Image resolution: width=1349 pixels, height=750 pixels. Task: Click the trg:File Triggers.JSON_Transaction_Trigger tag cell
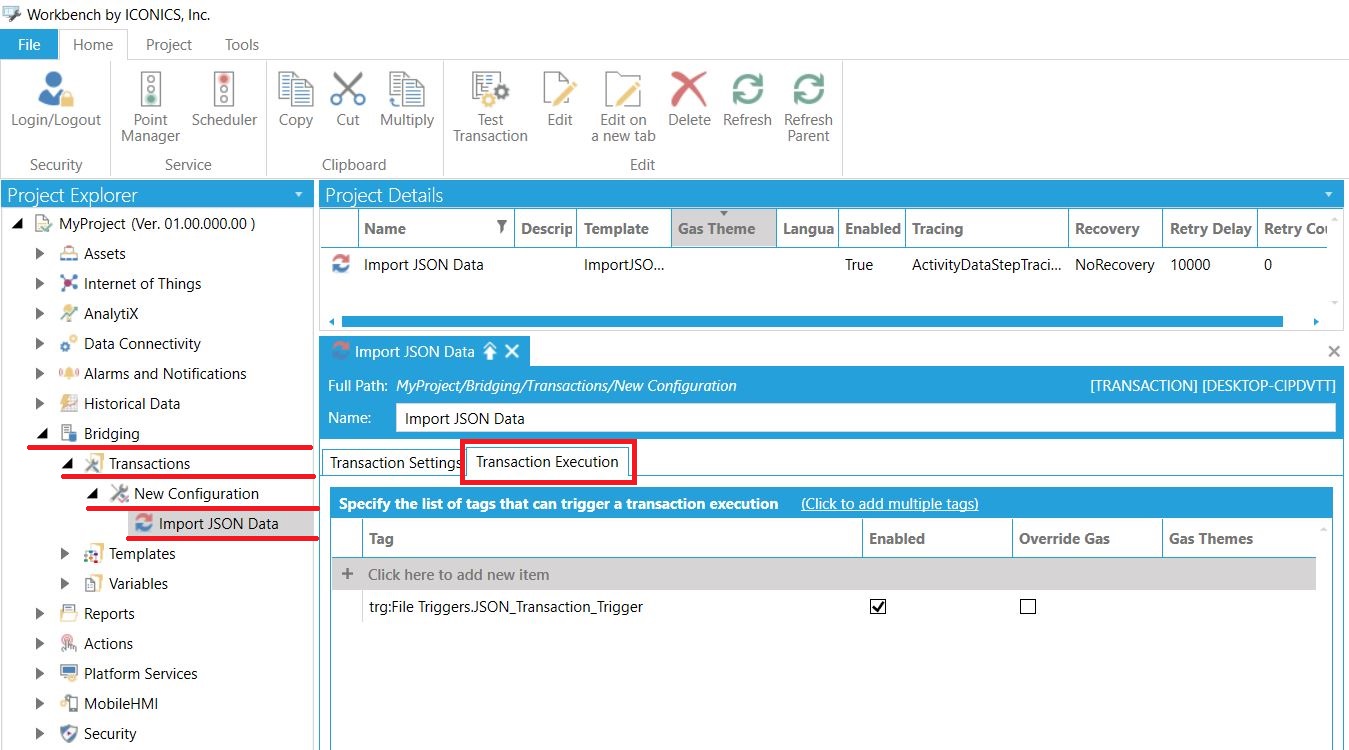[x=612, y=606]
